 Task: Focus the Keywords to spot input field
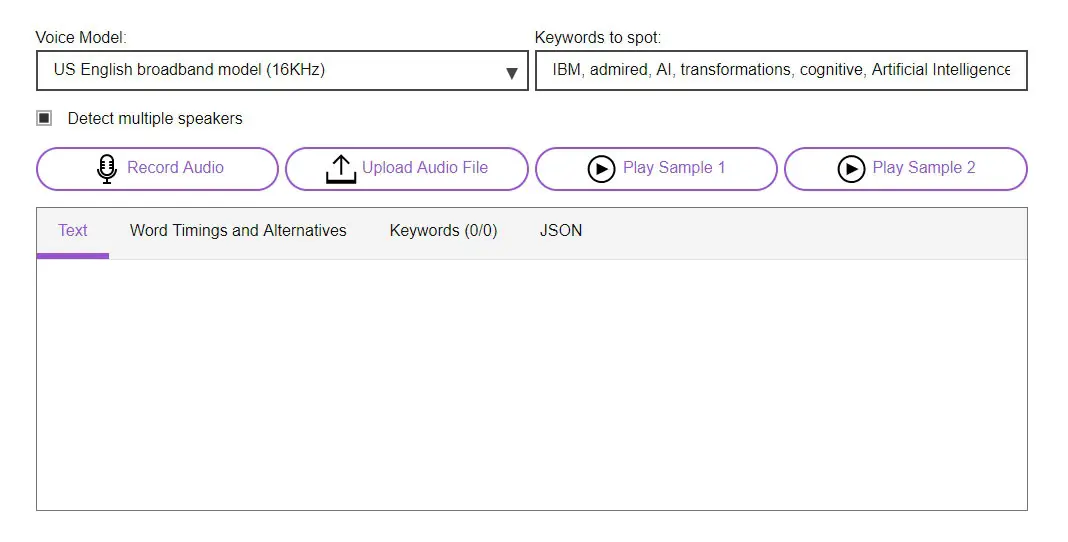pos(781,70)
